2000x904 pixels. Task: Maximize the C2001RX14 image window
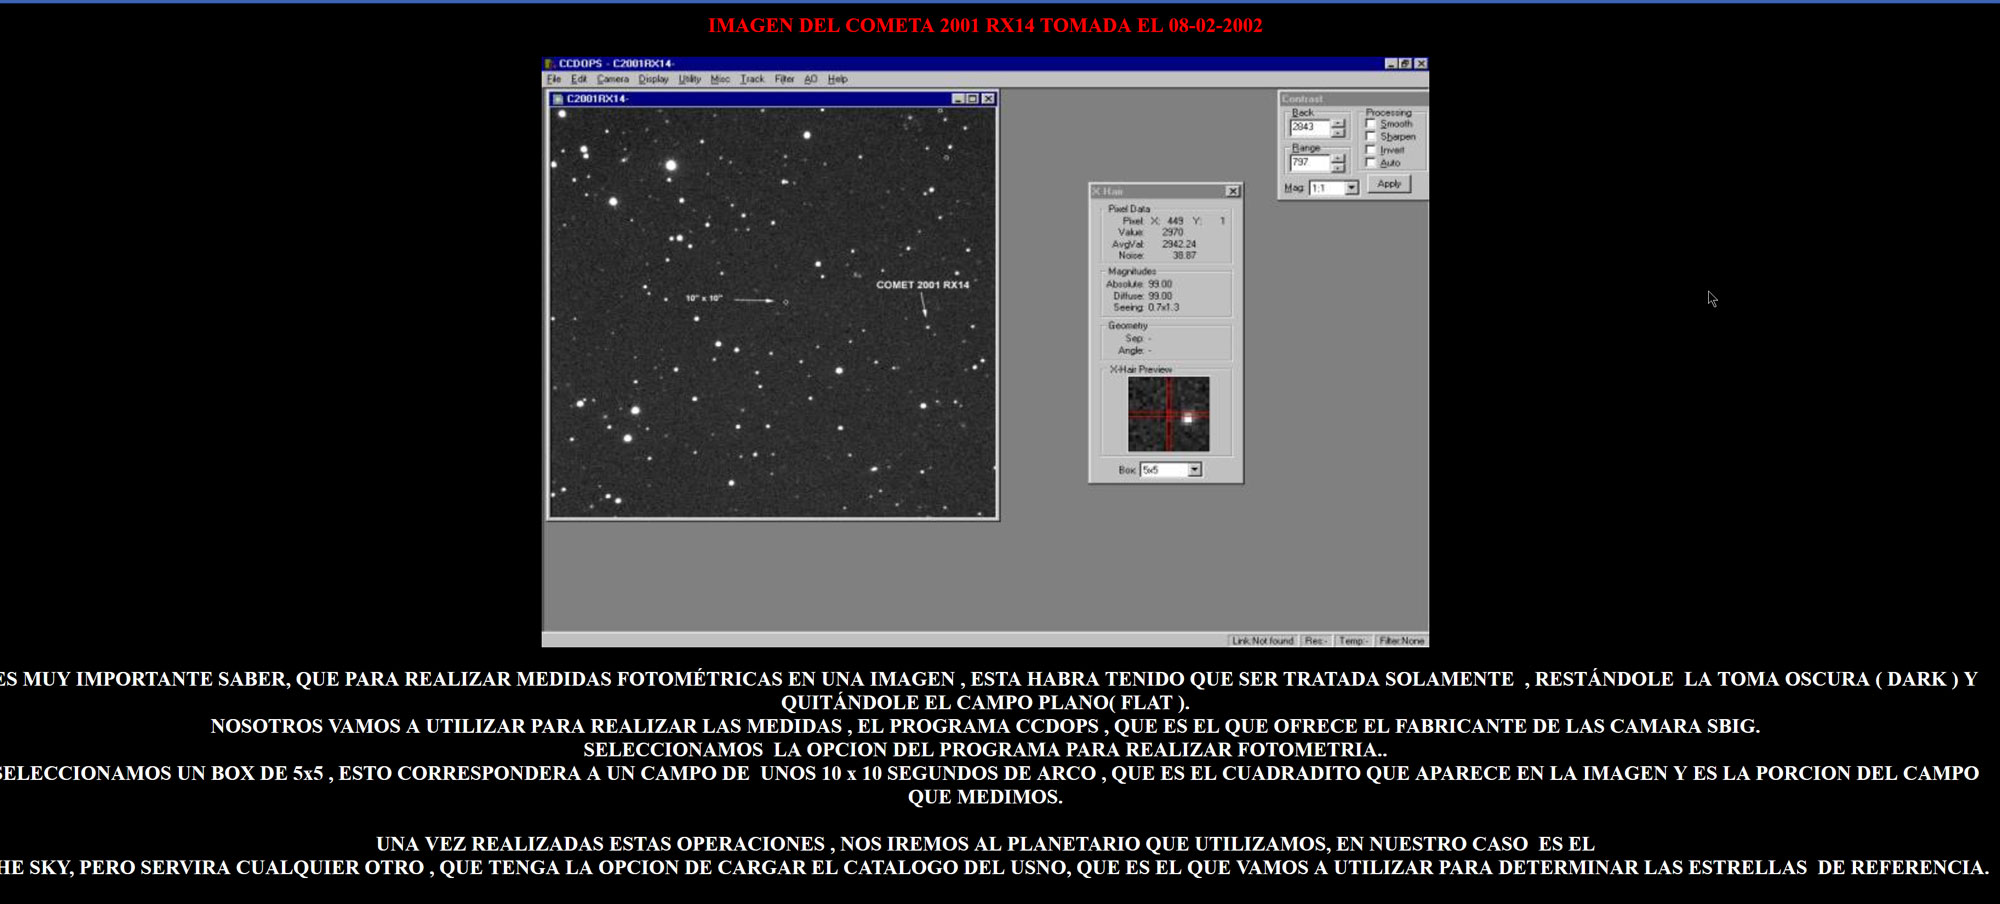(x=973, y=99)
